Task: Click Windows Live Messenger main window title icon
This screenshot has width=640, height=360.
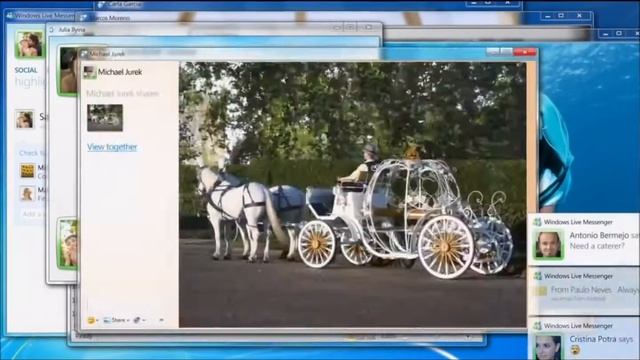Action: pos(10,16)
